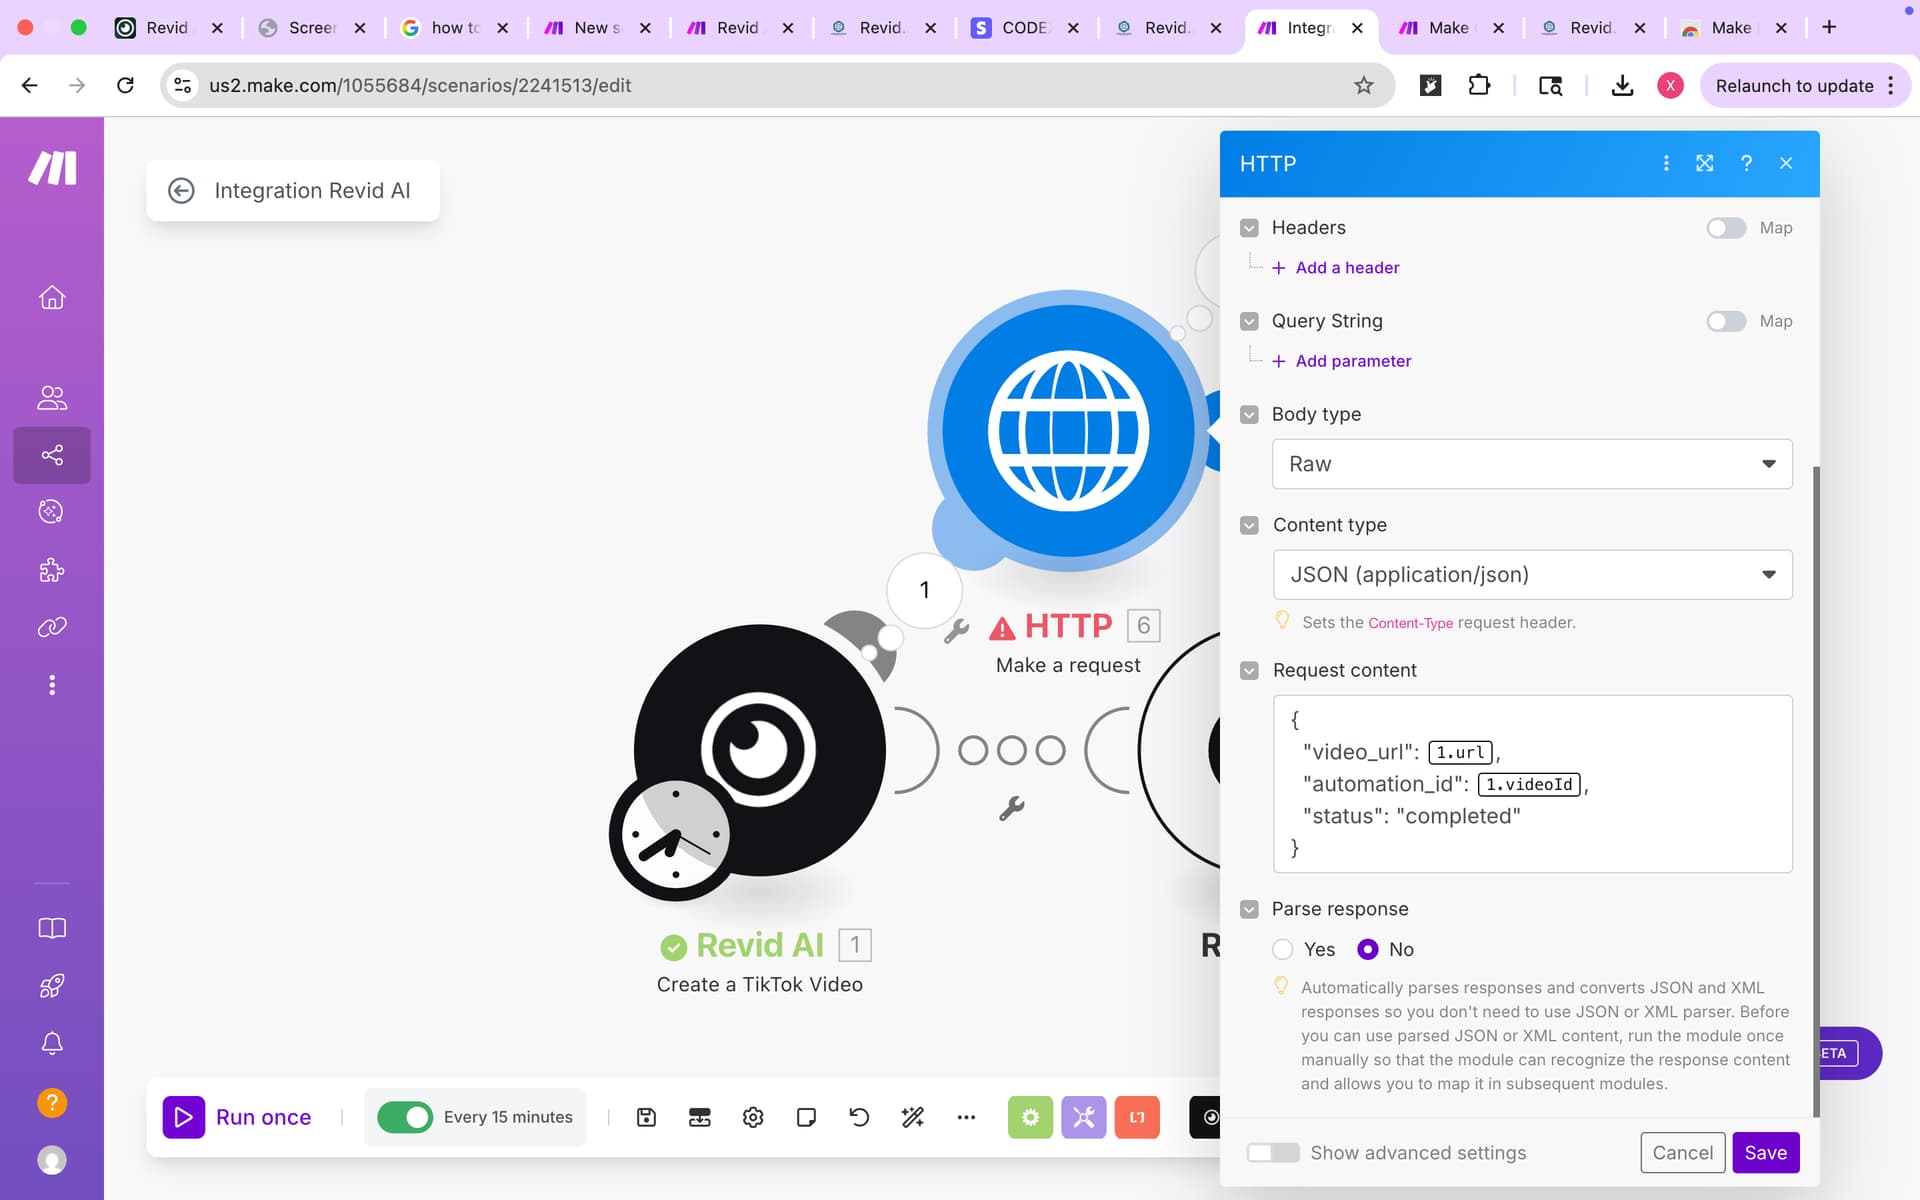Switch to the CODE browser tab
This screenshot has height=1200, width=1920.
pos(1025,28)
